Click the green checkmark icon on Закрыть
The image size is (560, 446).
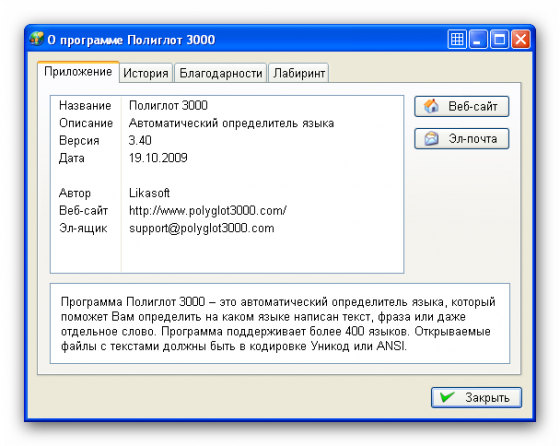pos(447,397)
